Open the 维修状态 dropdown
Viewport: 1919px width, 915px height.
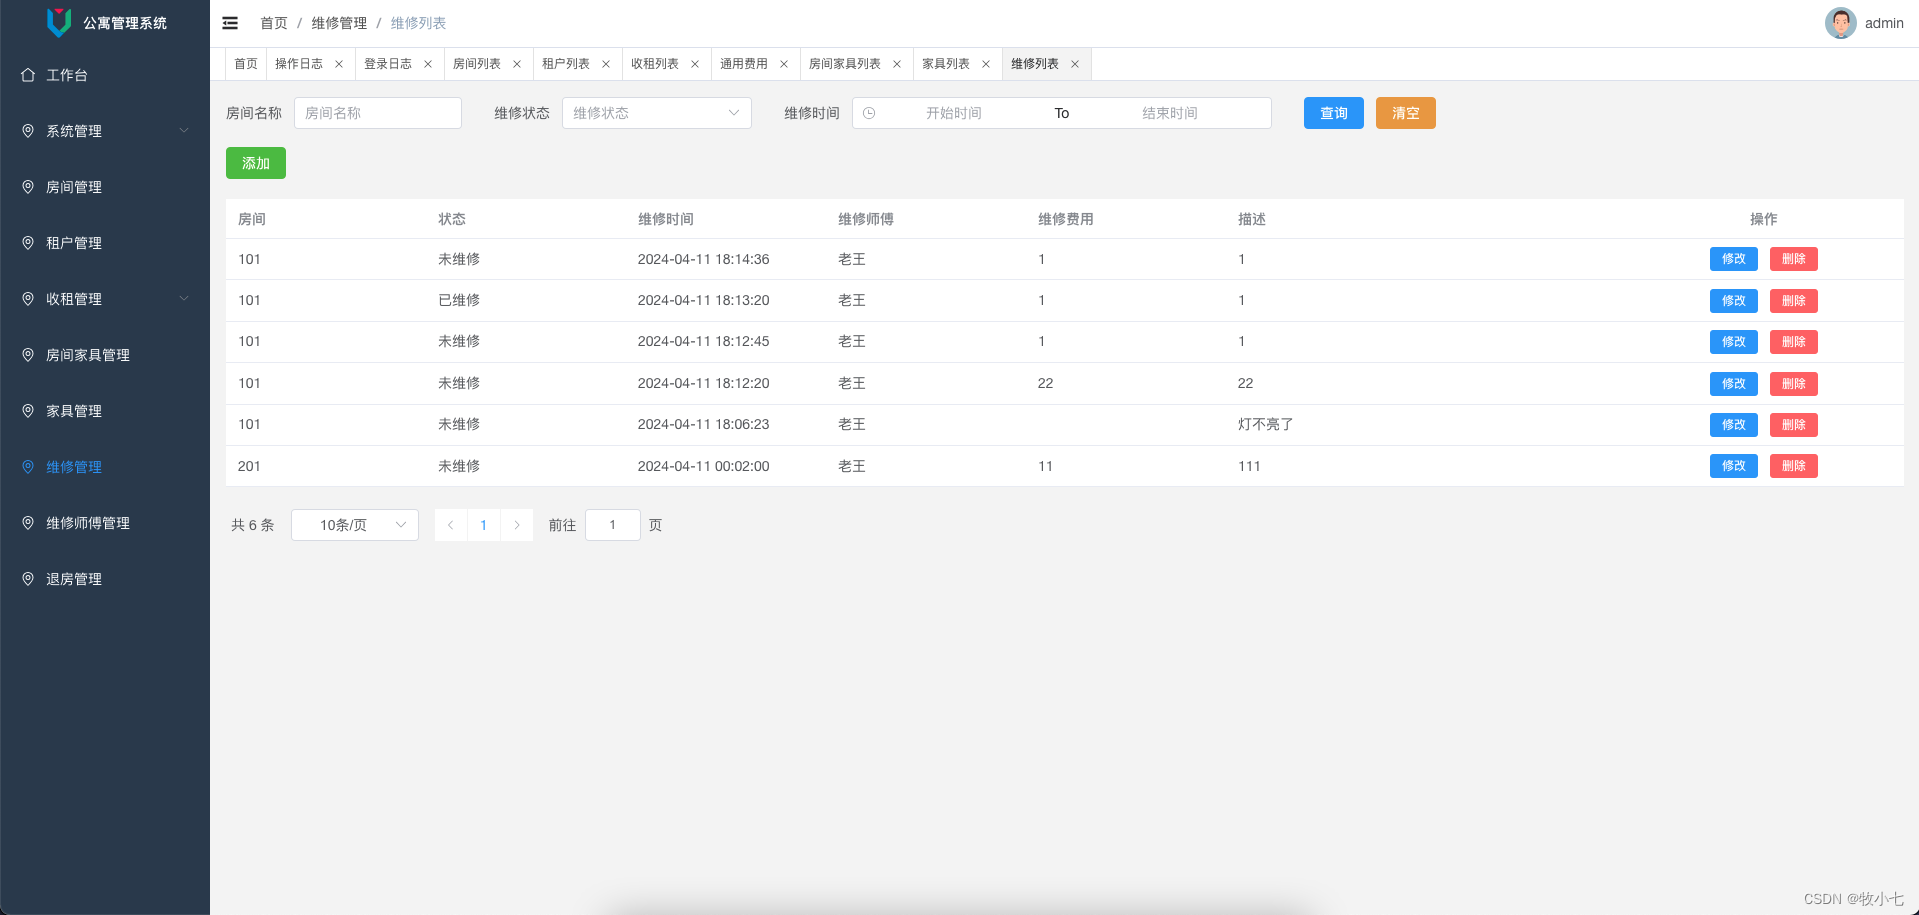(656, 113)
